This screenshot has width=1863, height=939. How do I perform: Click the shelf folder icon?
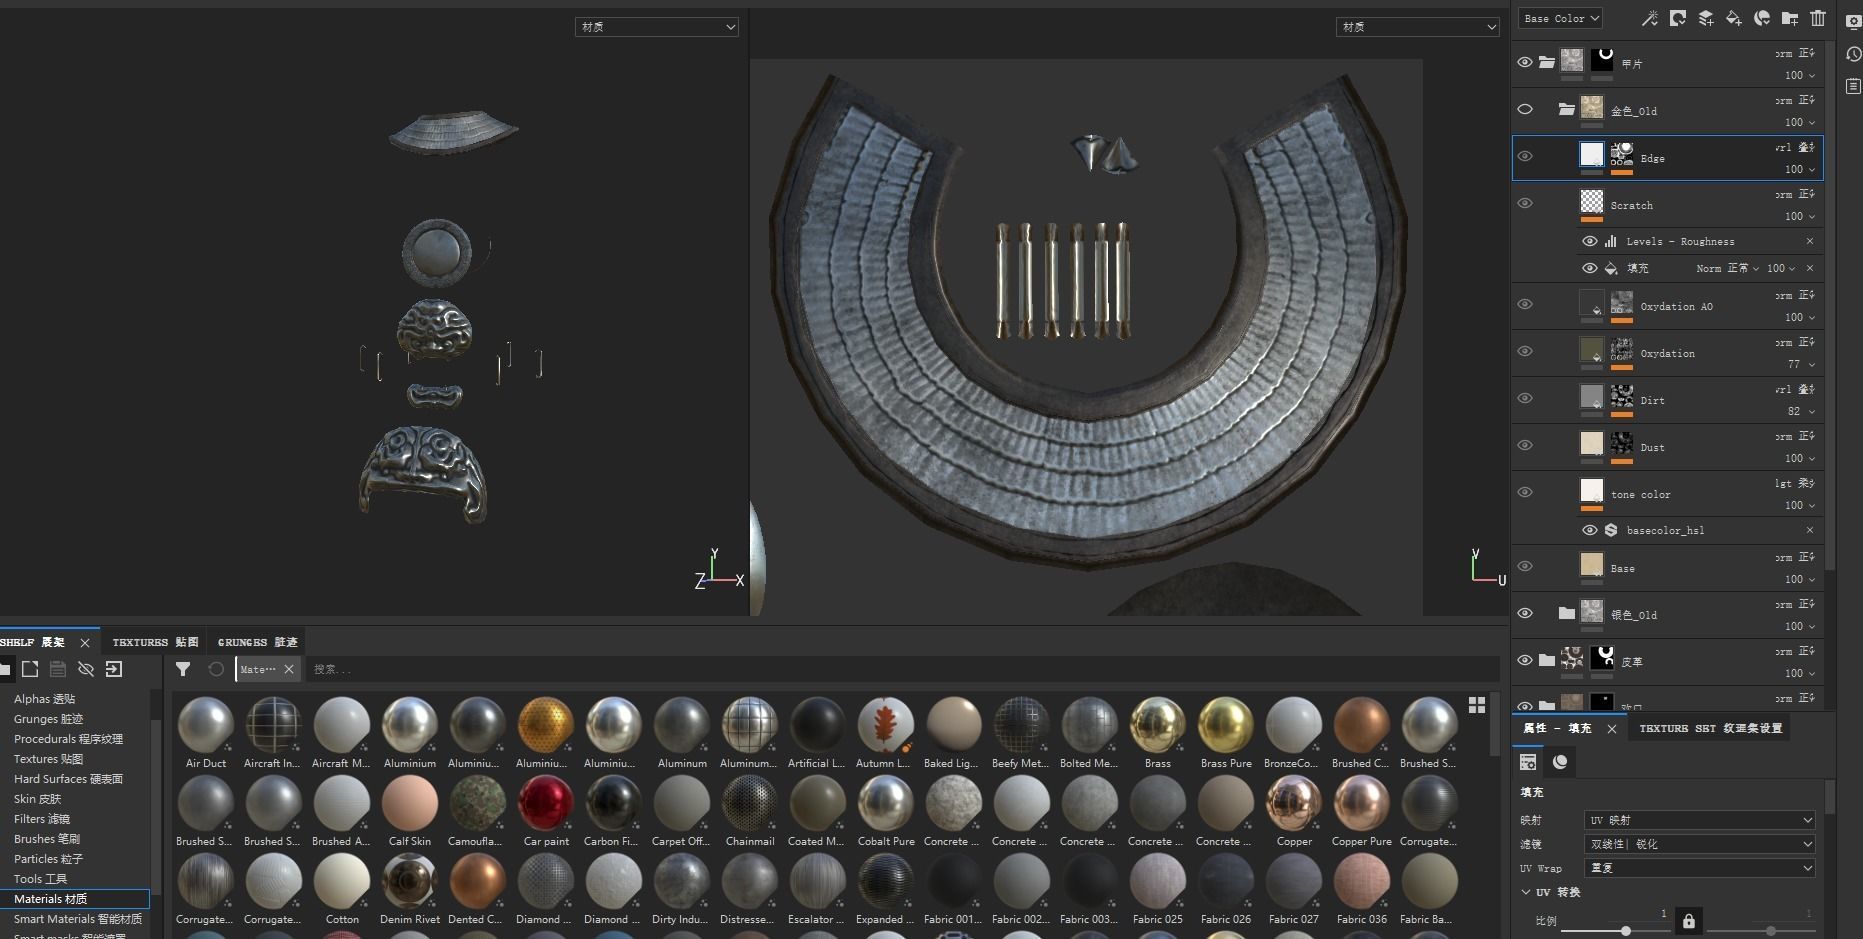(x=5, y=669)
